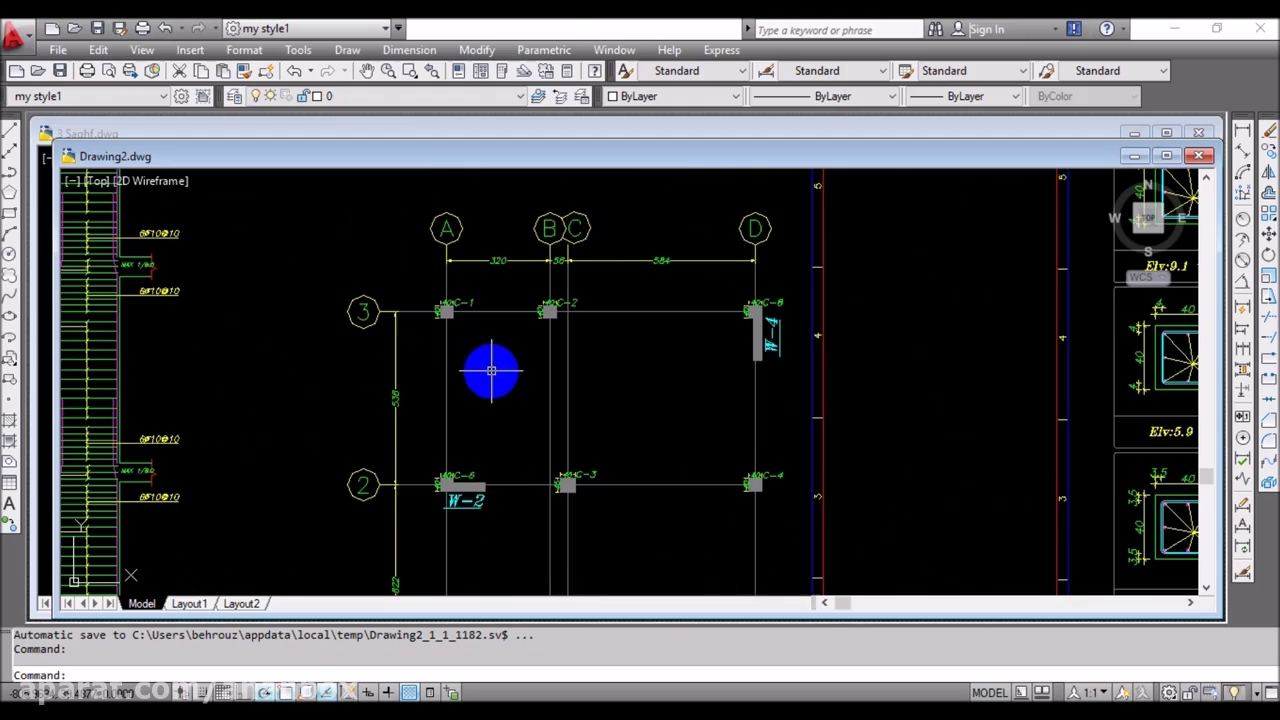Open lineweight ByLayer dropdown
This screenshot has width=1280, height=720.
965,96
